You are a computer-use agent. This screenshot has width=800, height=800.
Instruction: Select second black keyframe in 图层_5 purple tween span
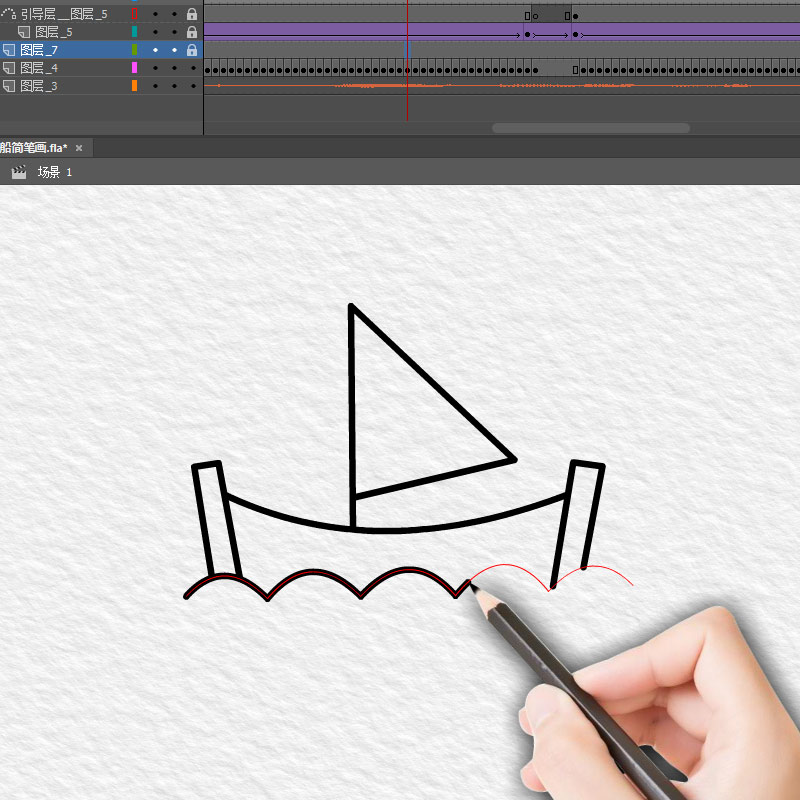(576, 35)
